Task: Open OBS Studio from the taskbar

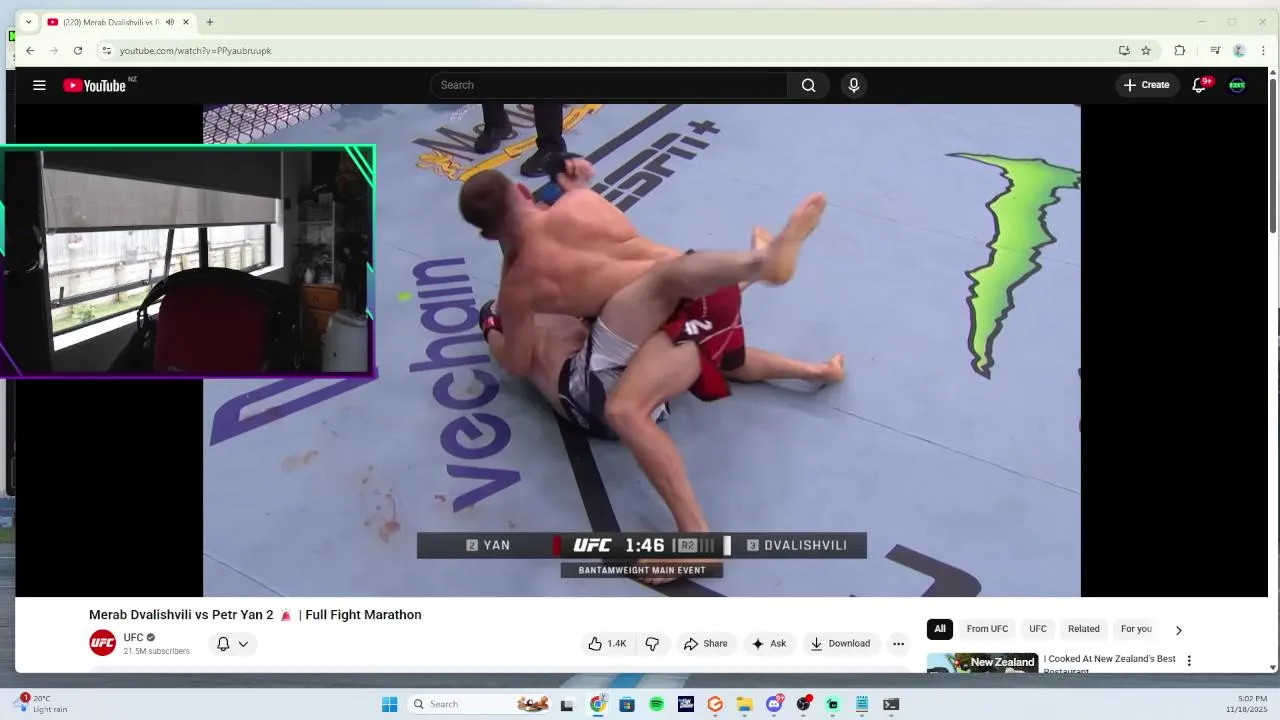Action: click(x=803, y=704)
